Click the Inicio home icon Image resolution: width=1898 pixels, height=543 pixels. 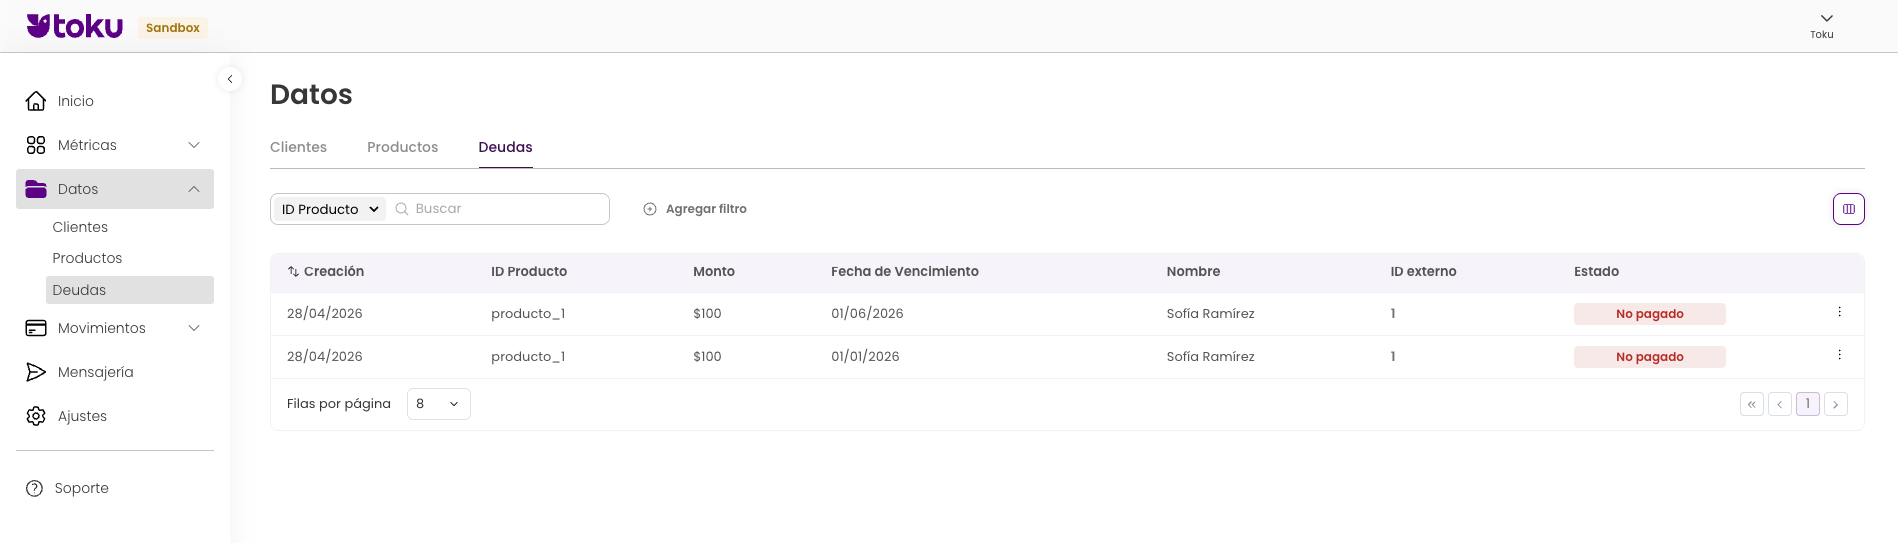[x=36, y=101]
